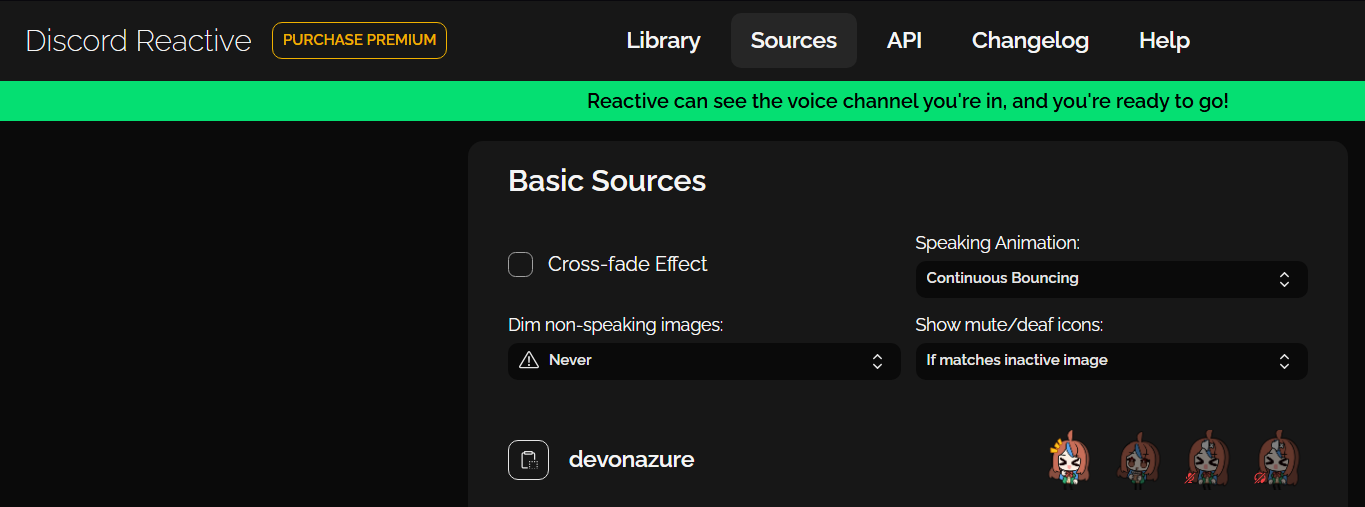Switch to the Sources tab
The image size is (1365, 507).
click(793, 41)
